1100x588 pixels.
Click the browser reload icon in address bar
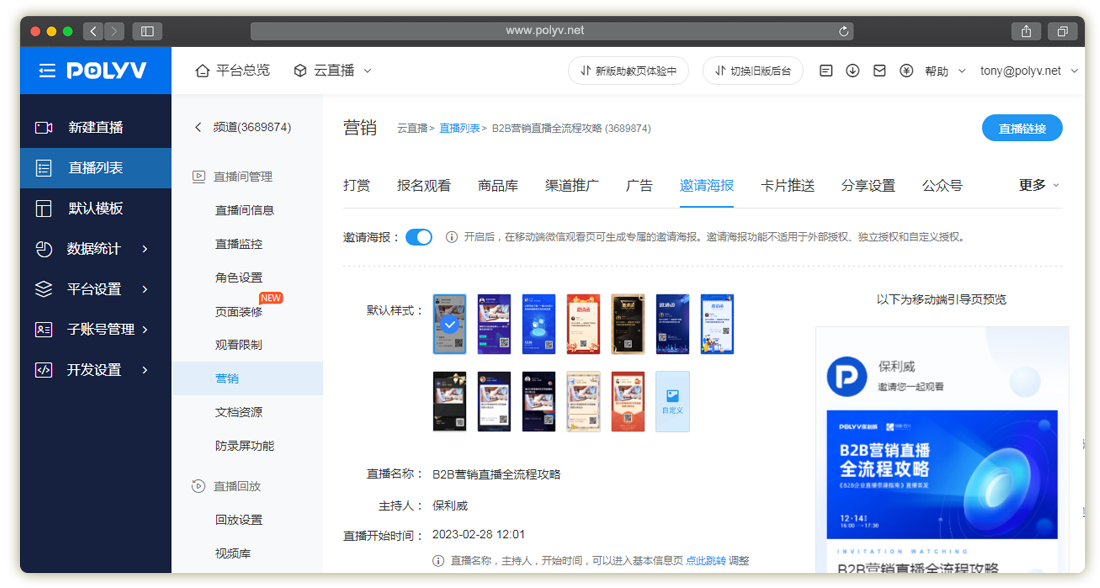tap(845, 31)
